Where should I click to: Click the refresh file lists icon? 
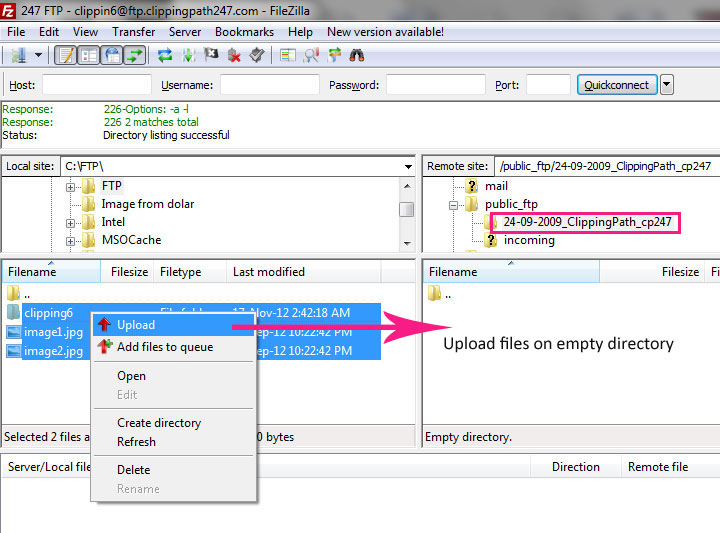(x=165, y=56)
